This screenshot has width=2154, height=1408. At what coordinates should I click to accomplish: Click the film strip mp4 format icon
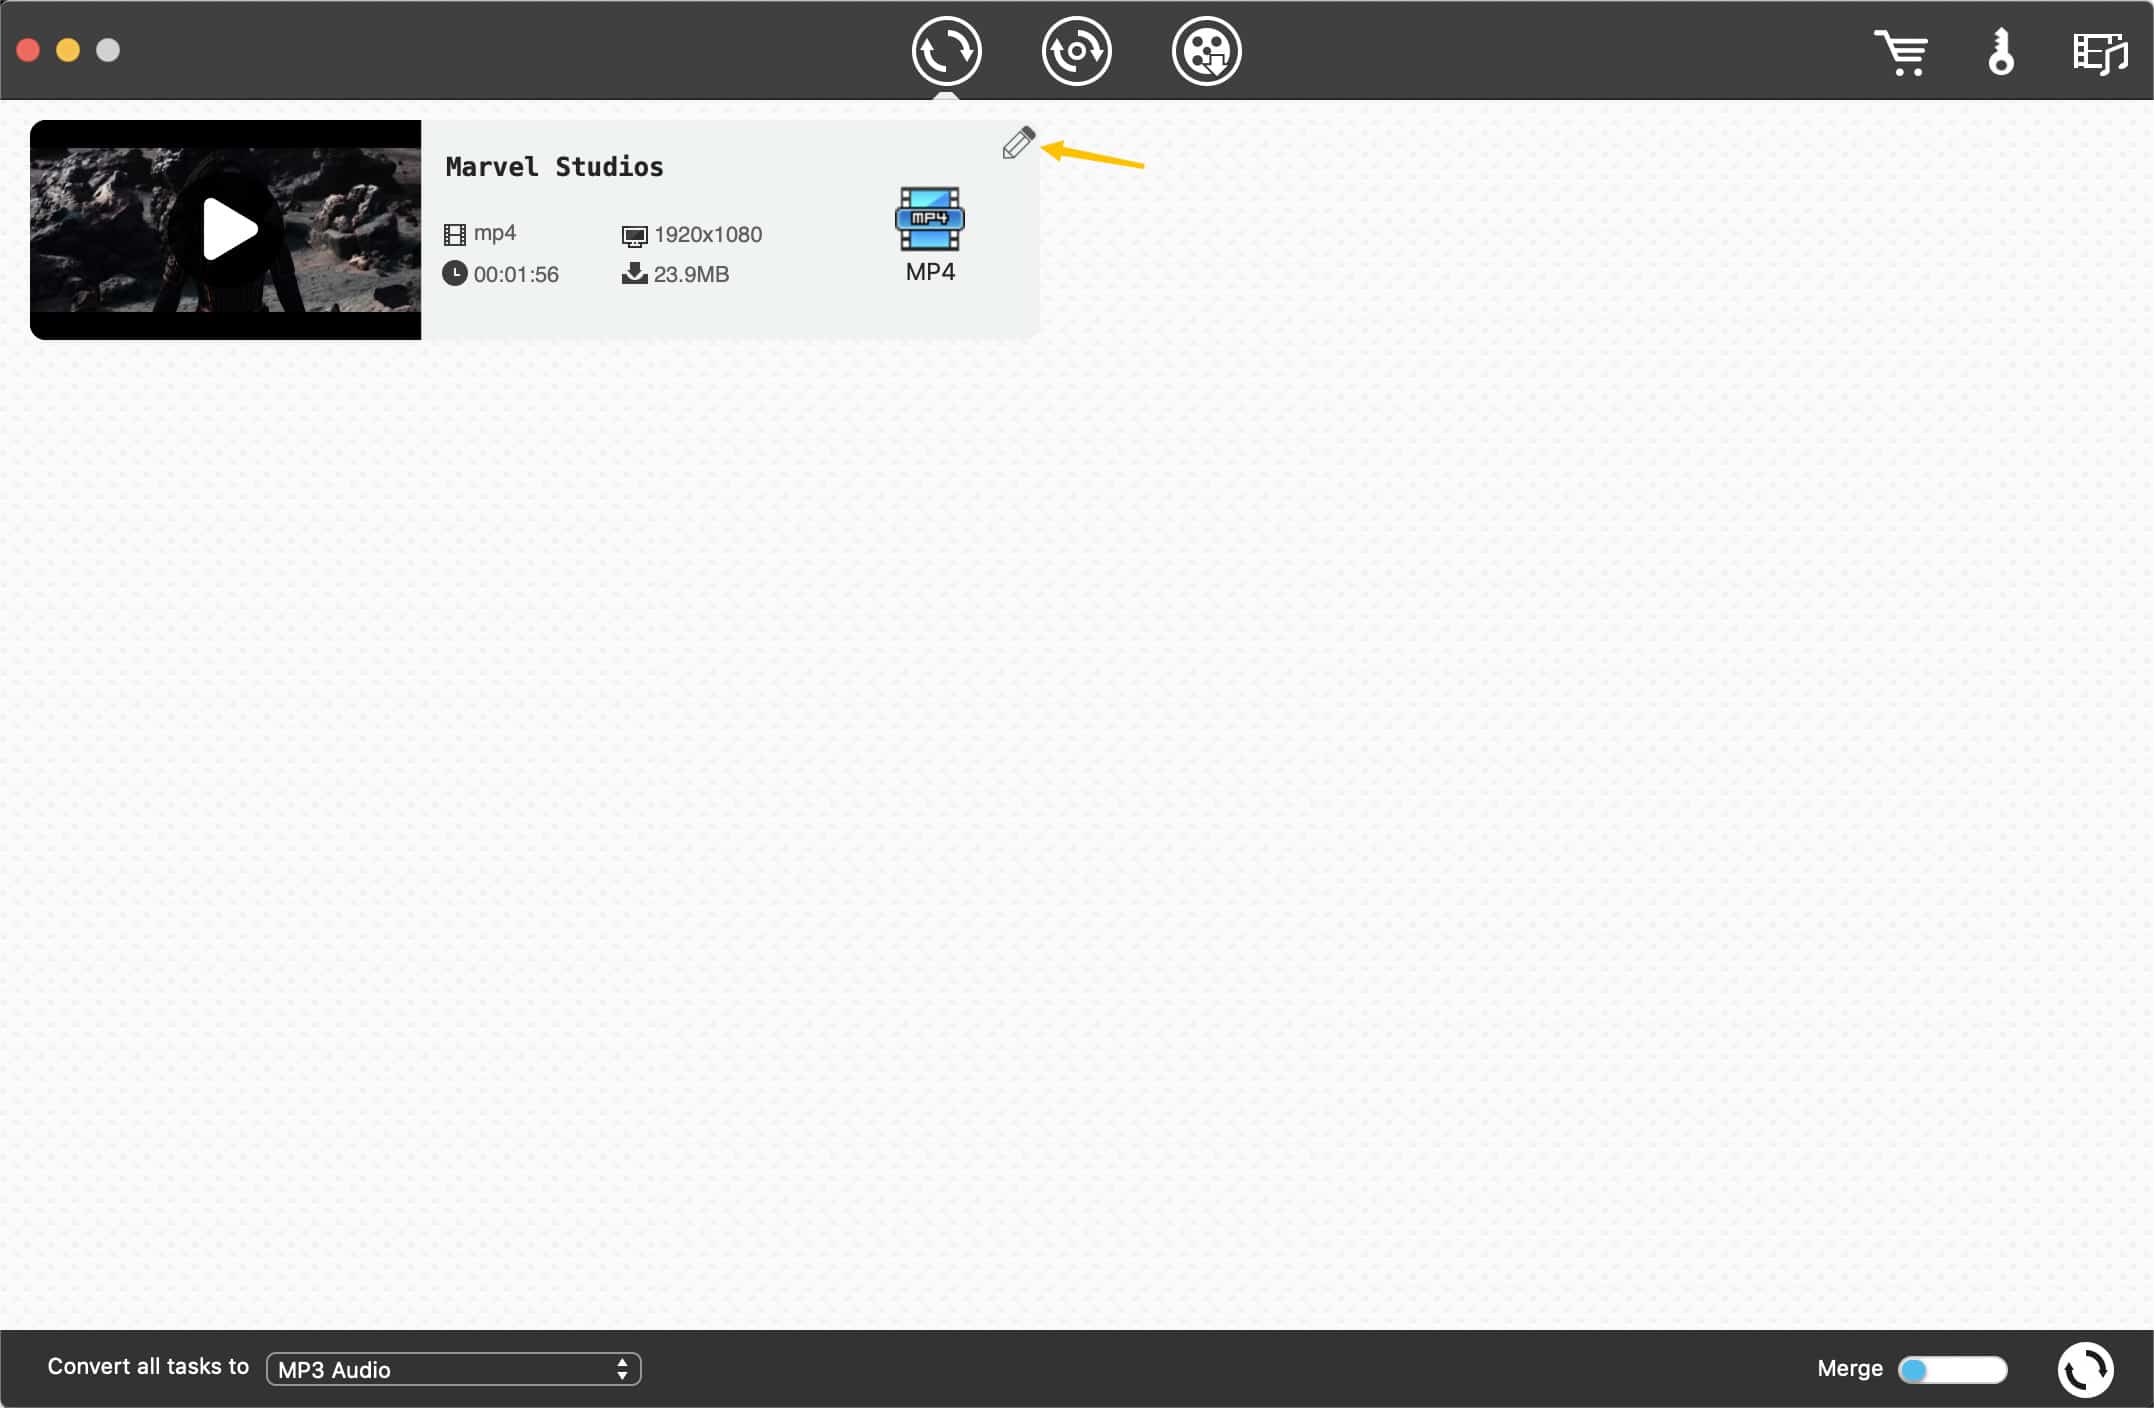454,235
